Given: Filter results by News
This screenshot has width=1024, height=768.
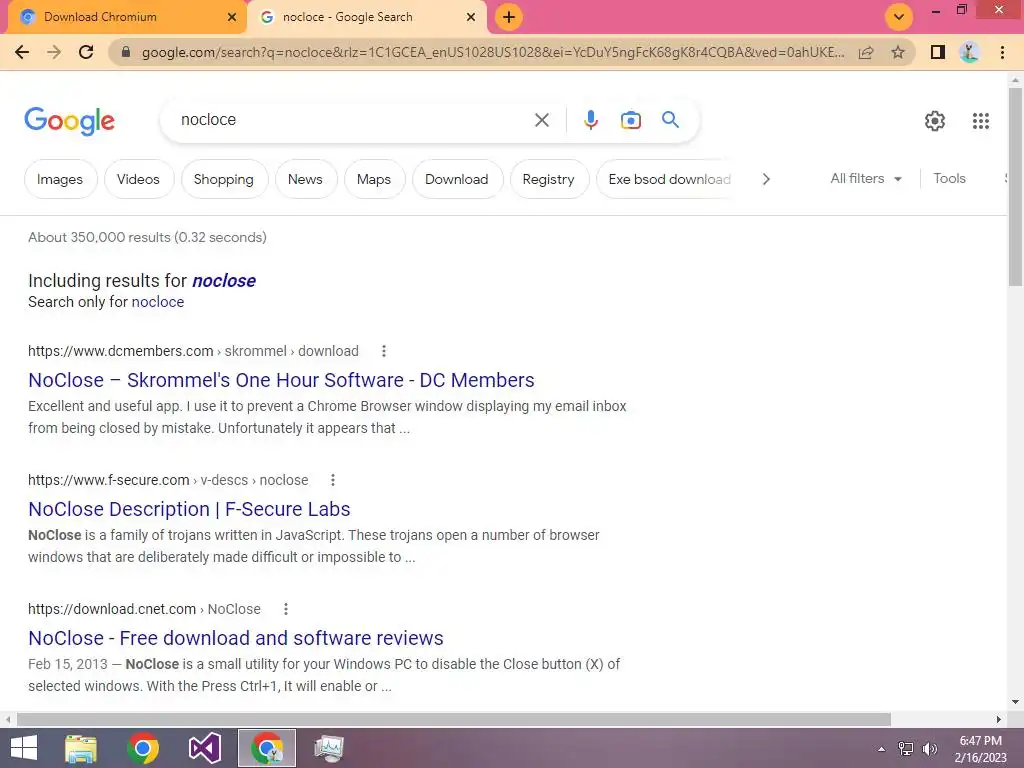Looking at the screenshot, I should [305, 179].
